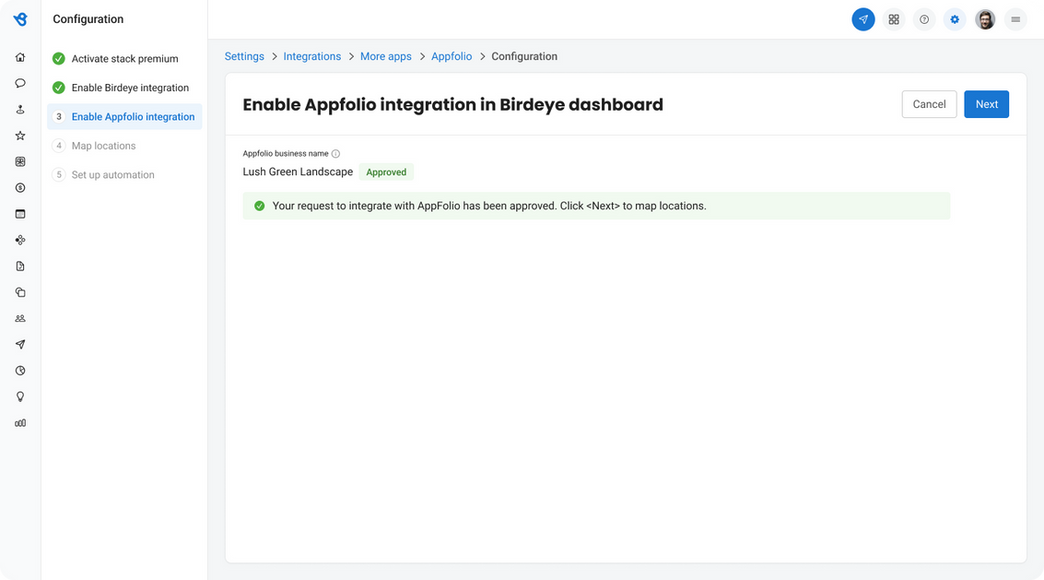Click the blue paper plane button in header

[x=863, y=19]
